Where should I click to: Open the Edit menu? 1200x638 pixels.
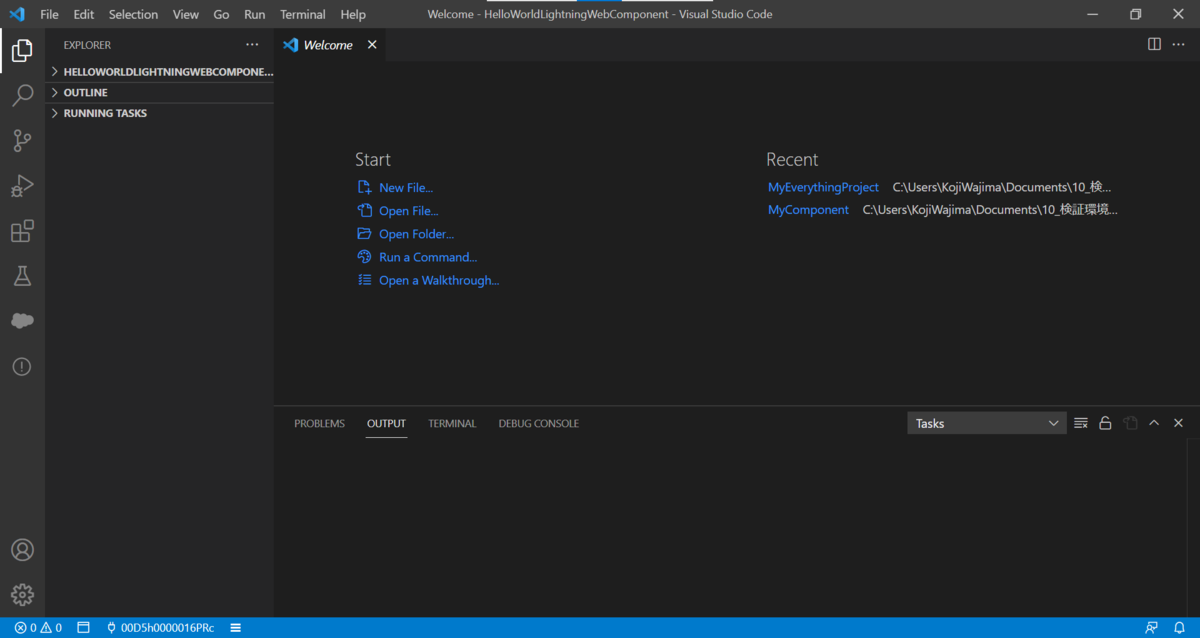tap(83, 14)
